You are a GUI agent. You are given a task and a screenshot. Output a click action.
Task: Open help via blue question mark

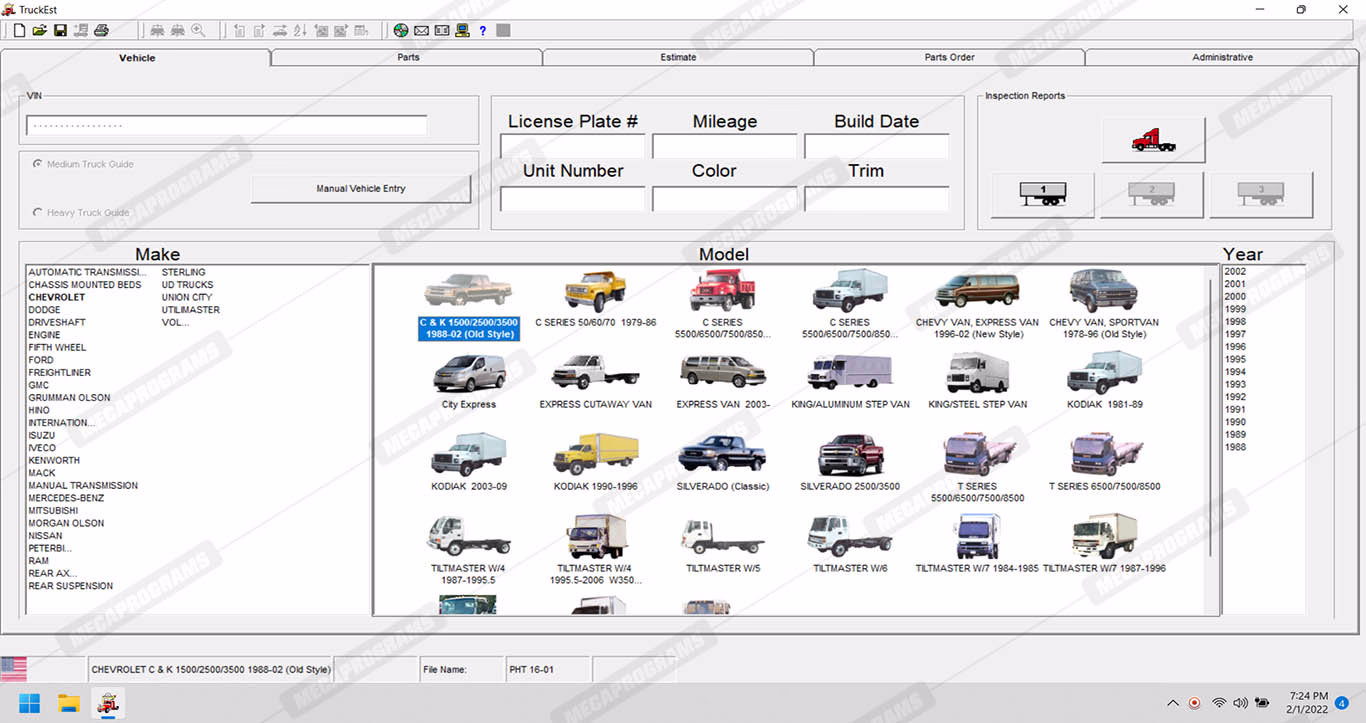(483, 31)
